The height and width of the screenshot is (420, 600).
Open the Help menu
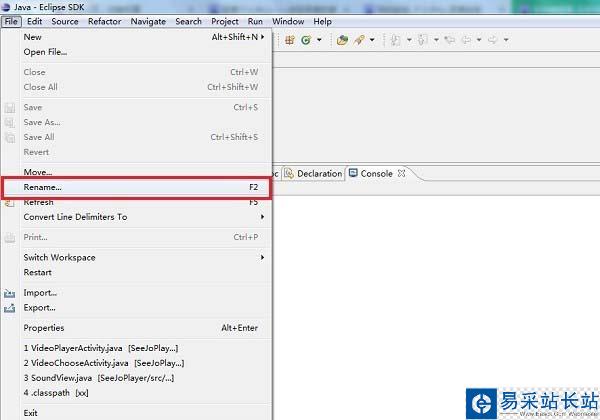(x=323, y=21)
